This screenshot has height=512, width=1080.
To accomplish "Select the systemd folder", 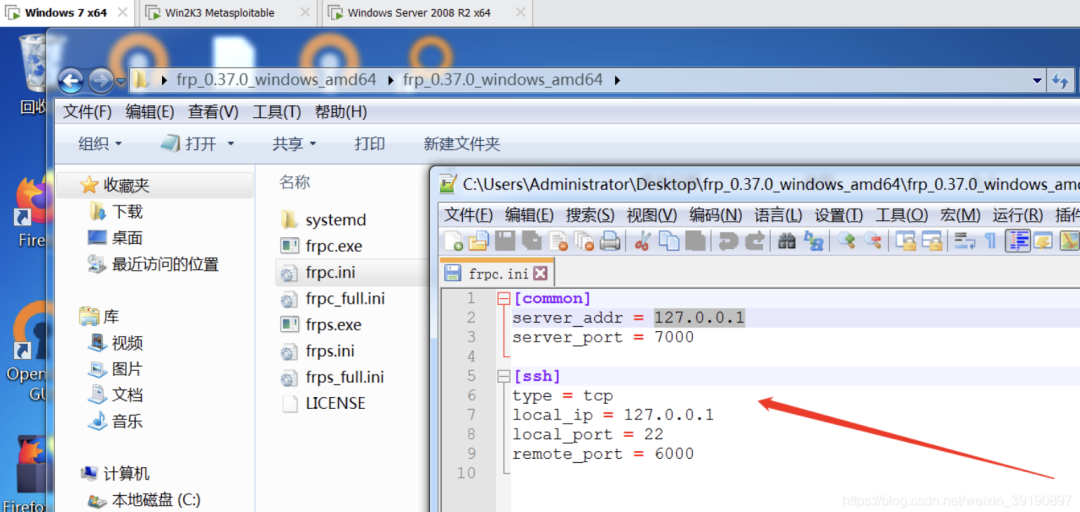I will click(335, 220).
